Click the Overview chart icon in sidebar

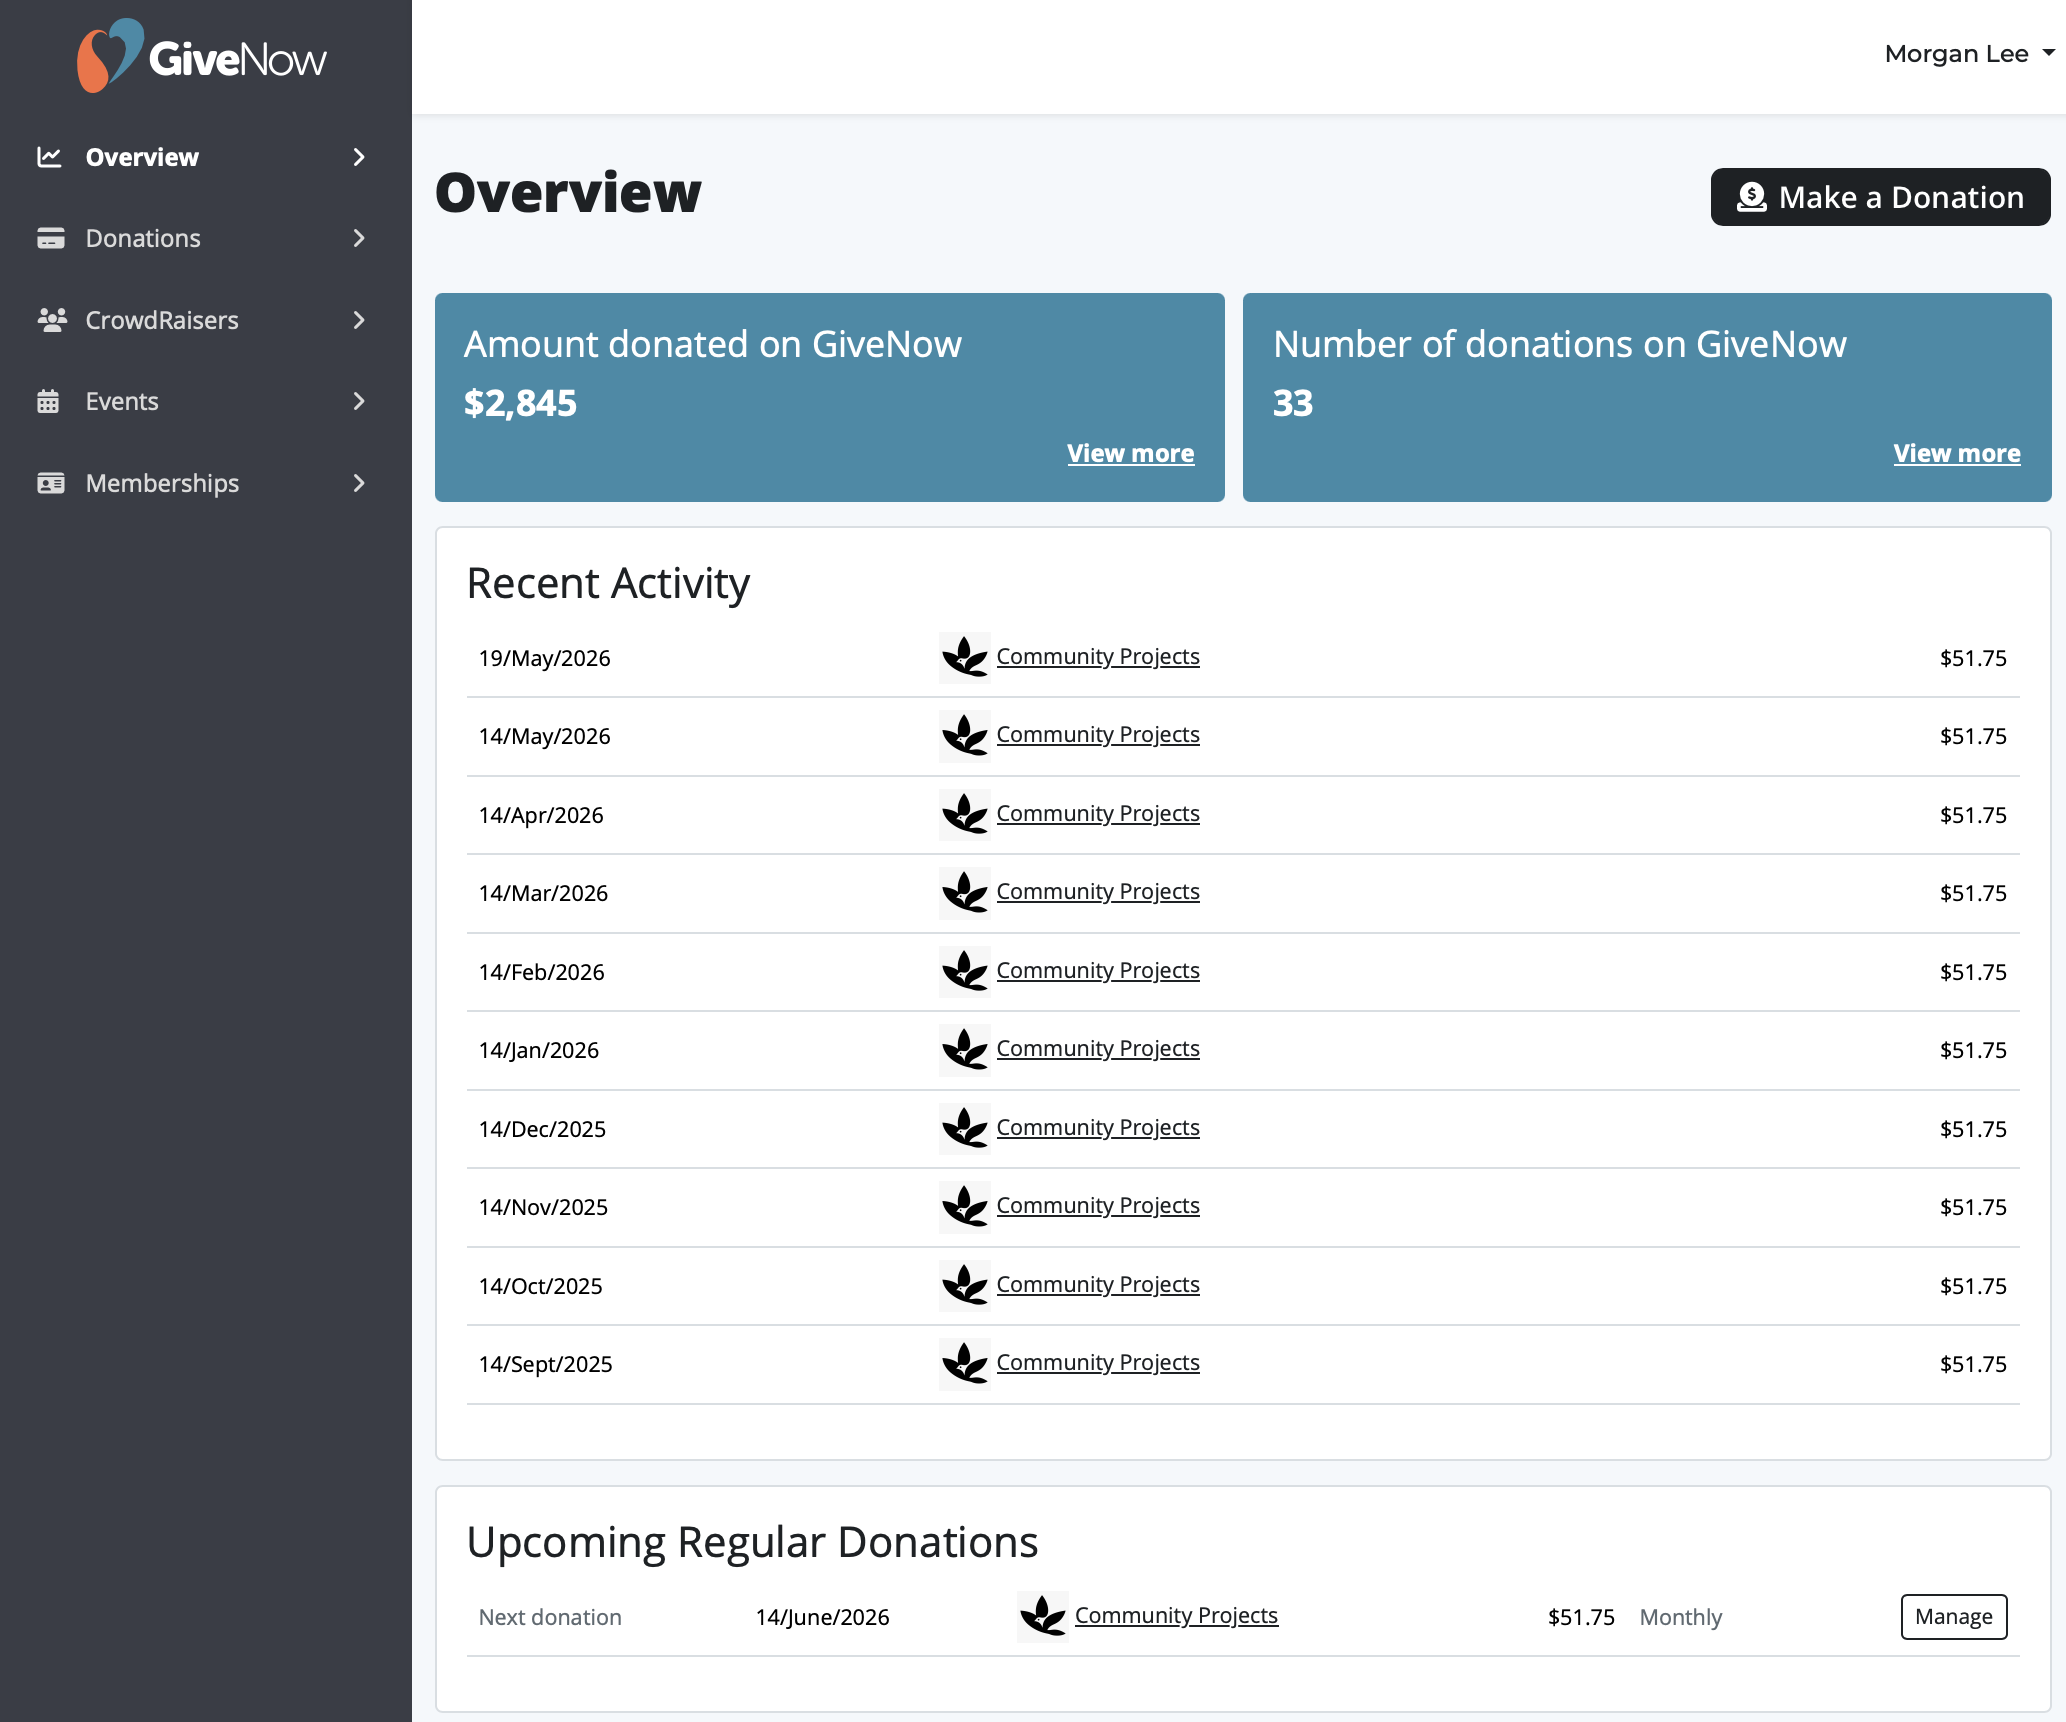(x=49, y=157)
